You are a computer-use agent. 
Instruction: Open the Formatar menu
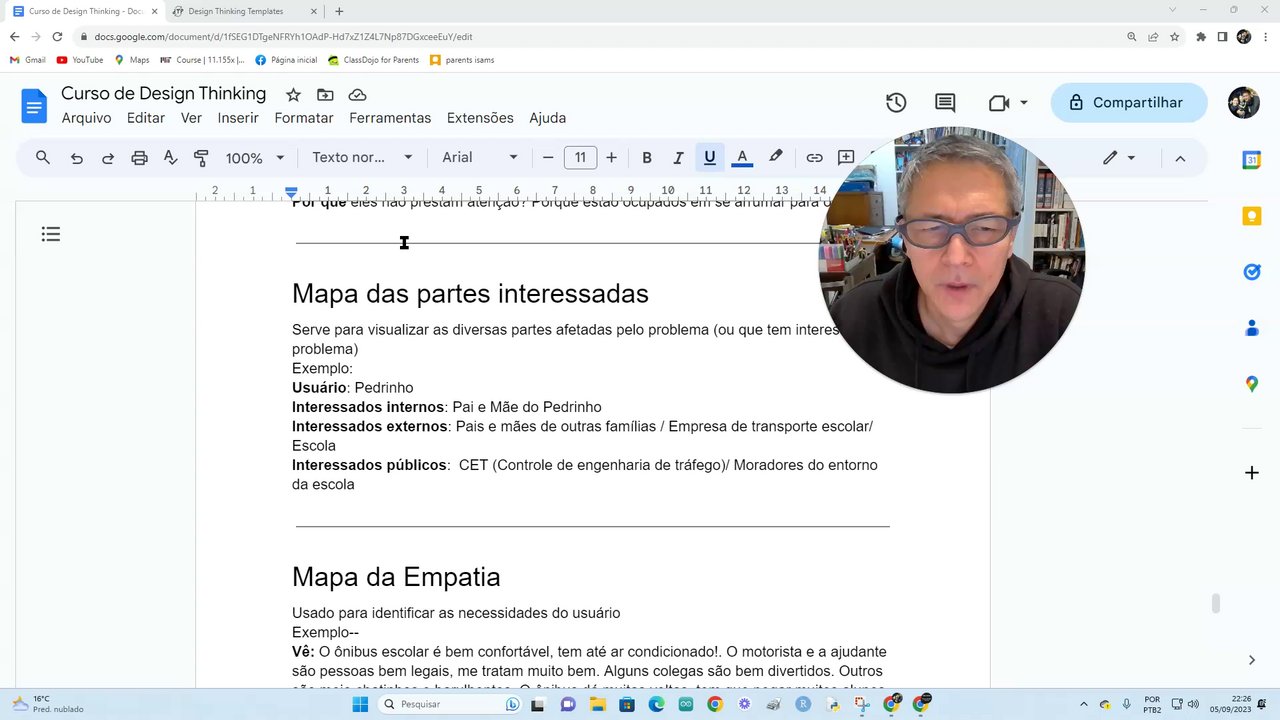click(304, 118)
